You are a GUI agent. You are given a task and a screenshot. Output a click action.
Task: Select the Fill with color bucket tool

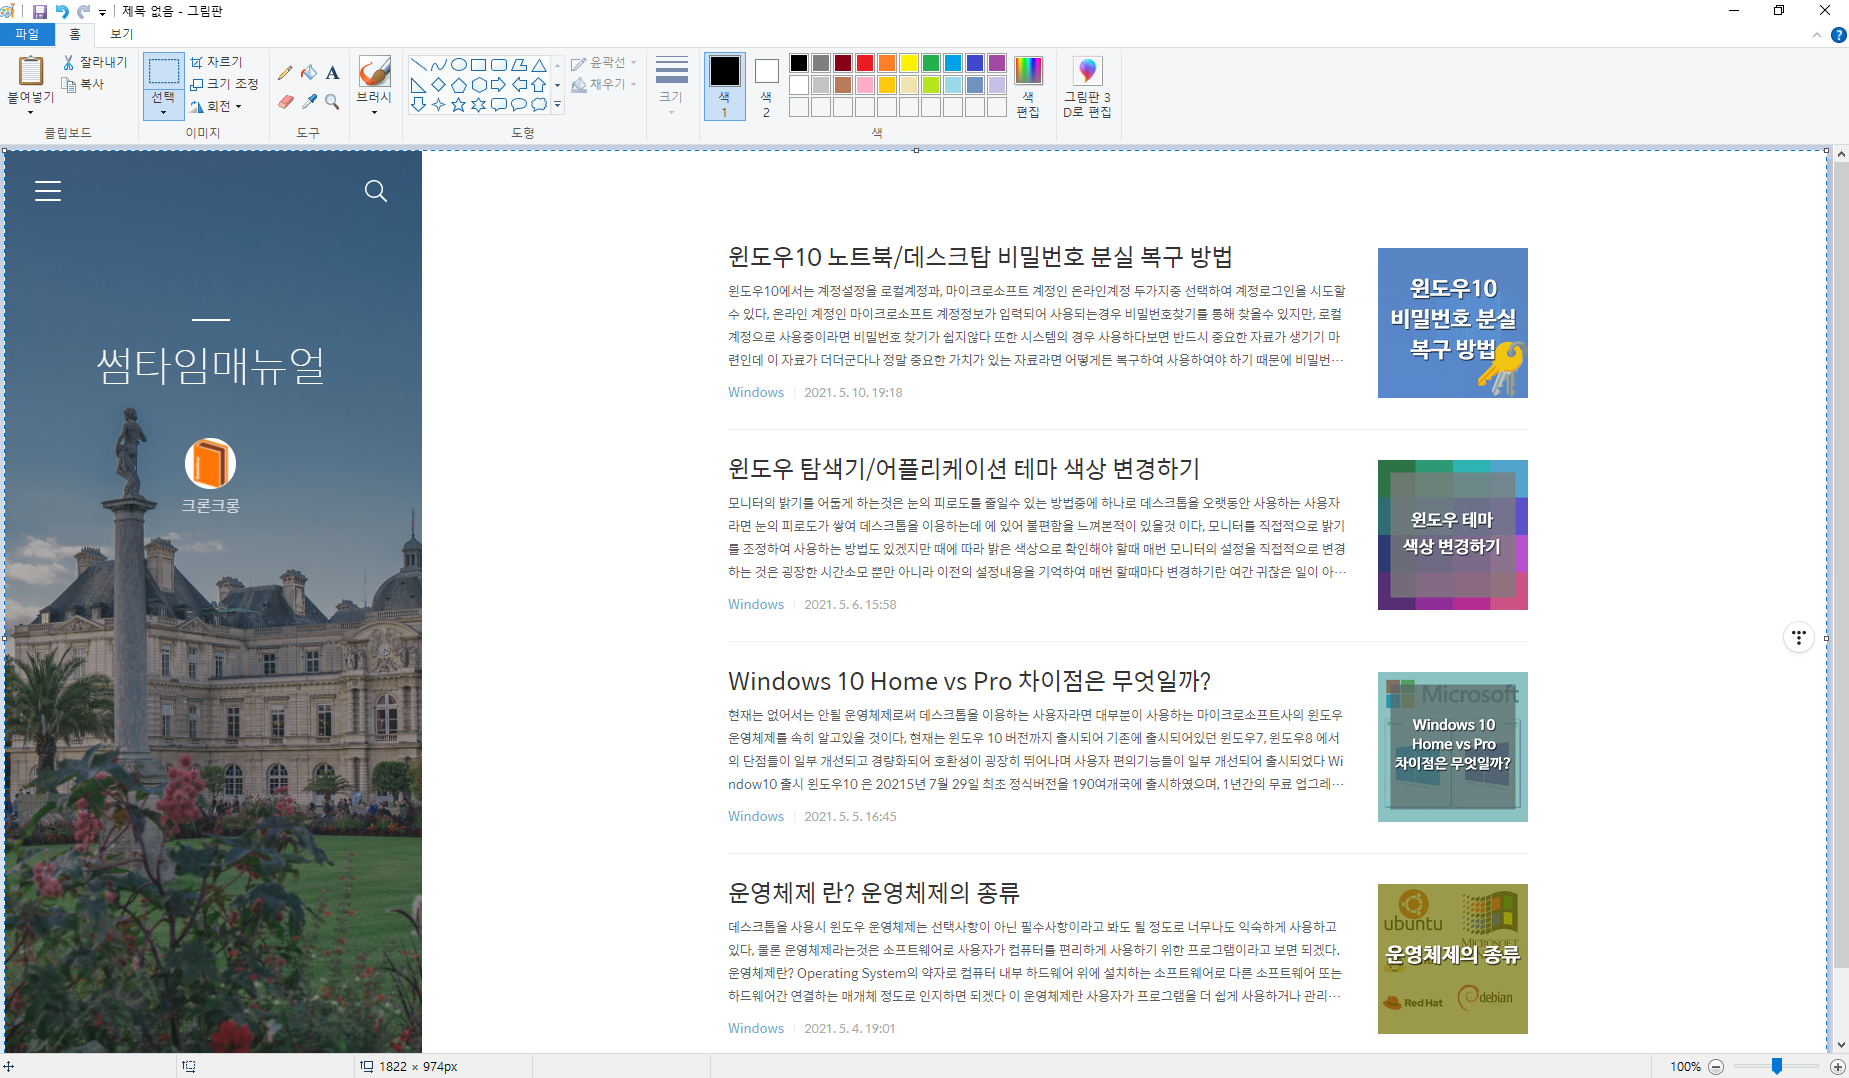pyautogui.click(x=309, y=72)
